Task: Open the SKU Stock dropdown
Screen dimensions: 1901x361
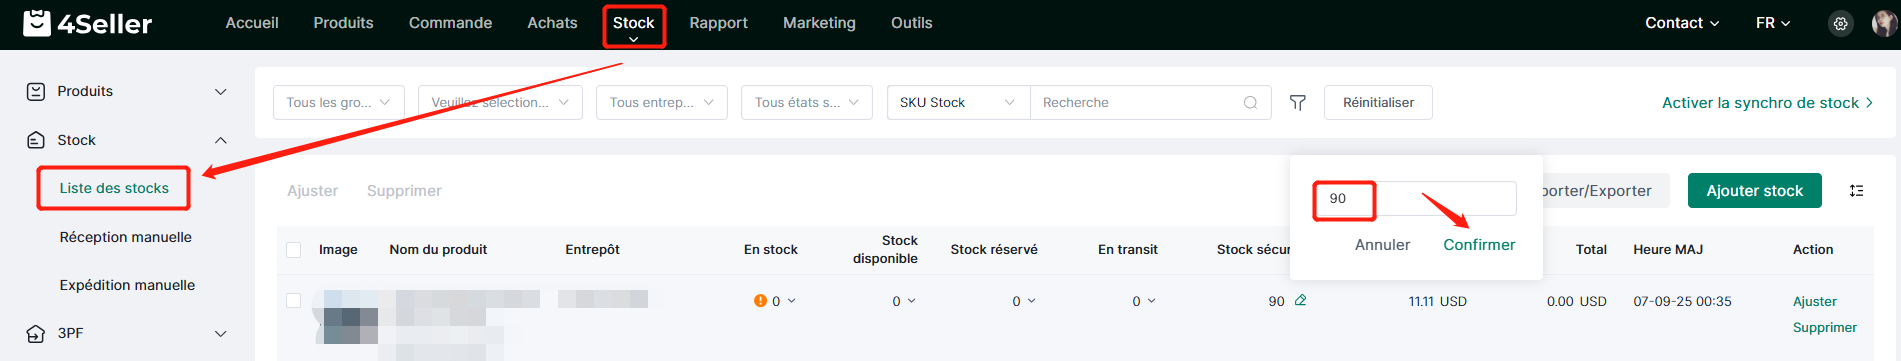Action: (958, 102)
